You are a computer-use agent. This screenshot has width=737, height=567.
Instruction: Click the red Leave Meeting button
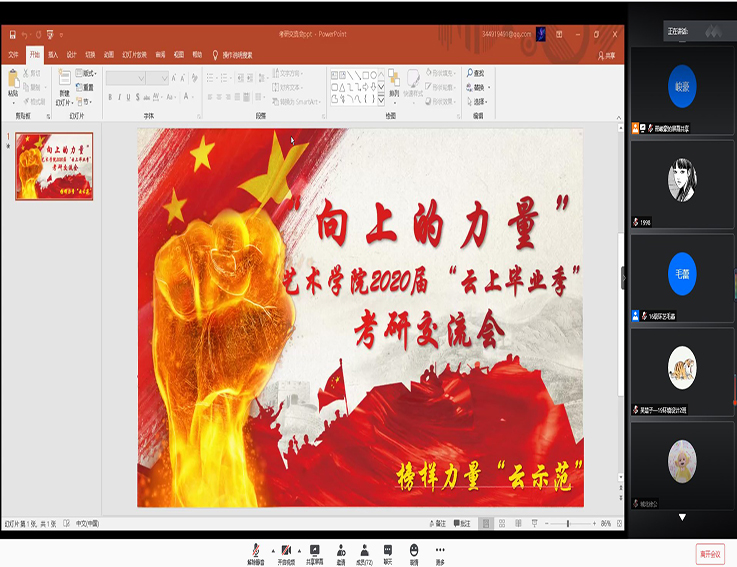coord(710,554)
